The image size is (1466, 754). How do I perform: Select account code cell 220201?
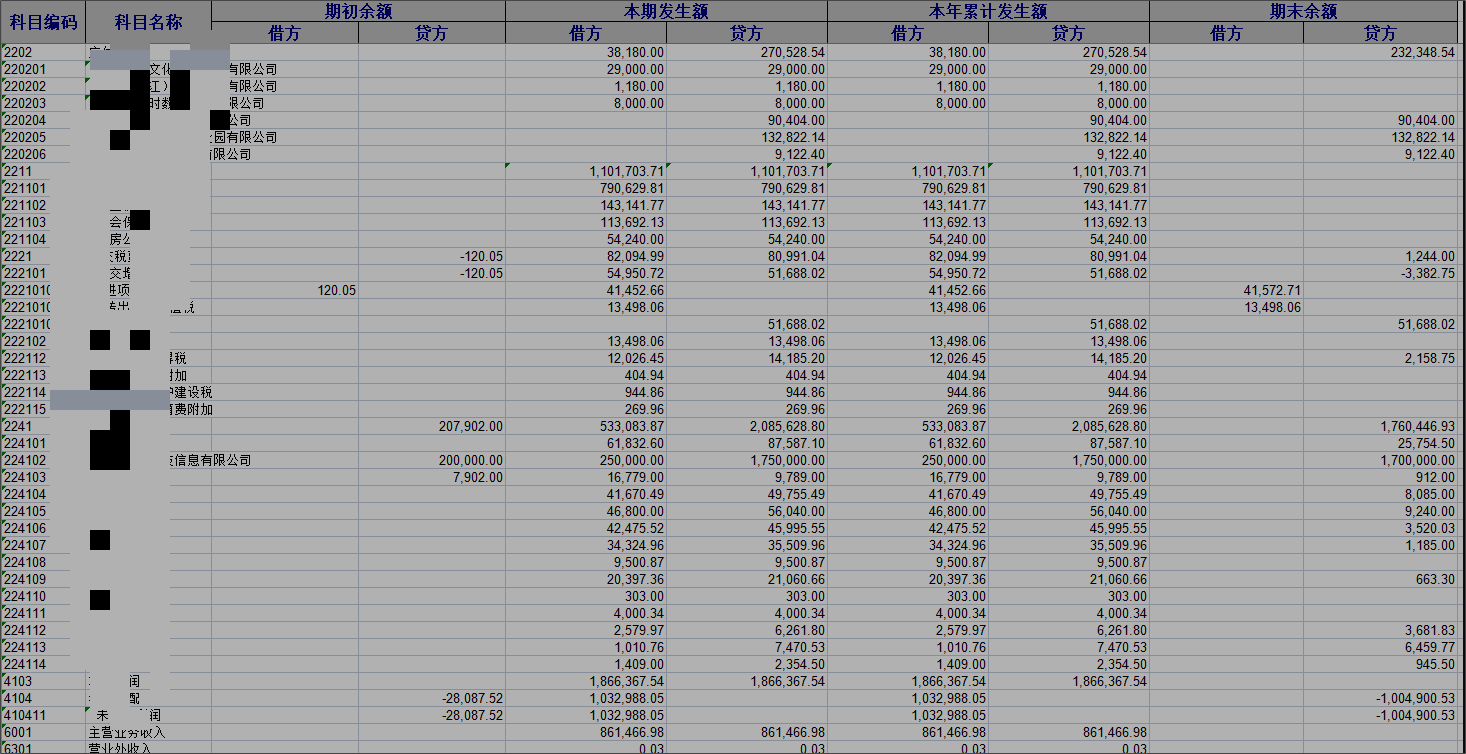(43, 69)
